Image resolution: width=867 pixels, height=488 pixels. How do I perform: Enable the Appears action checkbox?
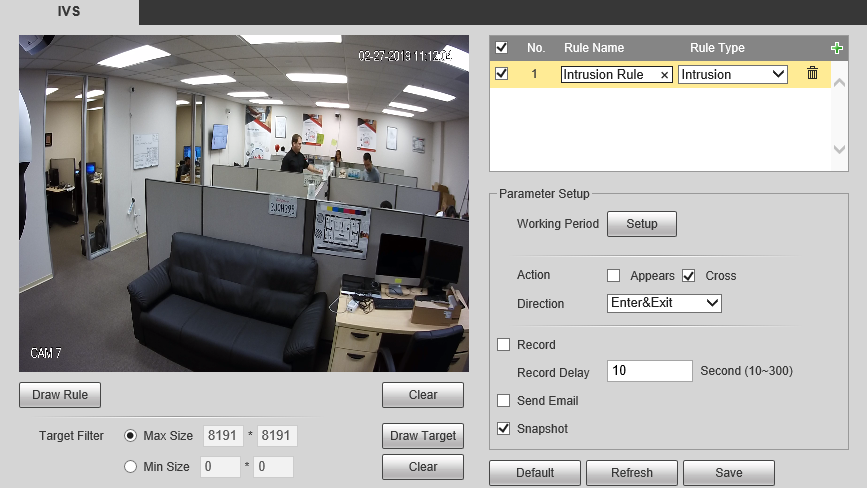[613, 275]
